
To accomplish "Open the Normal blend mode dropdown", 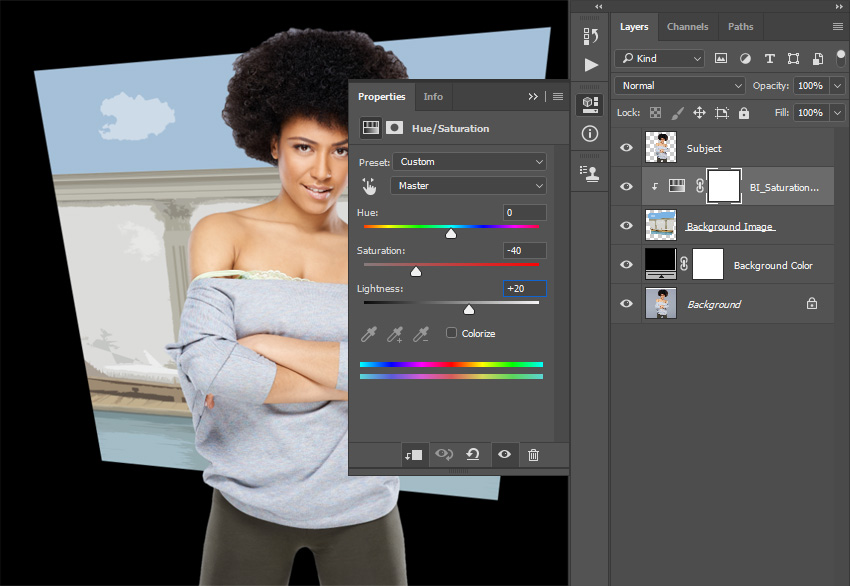I will coord(681,86).
